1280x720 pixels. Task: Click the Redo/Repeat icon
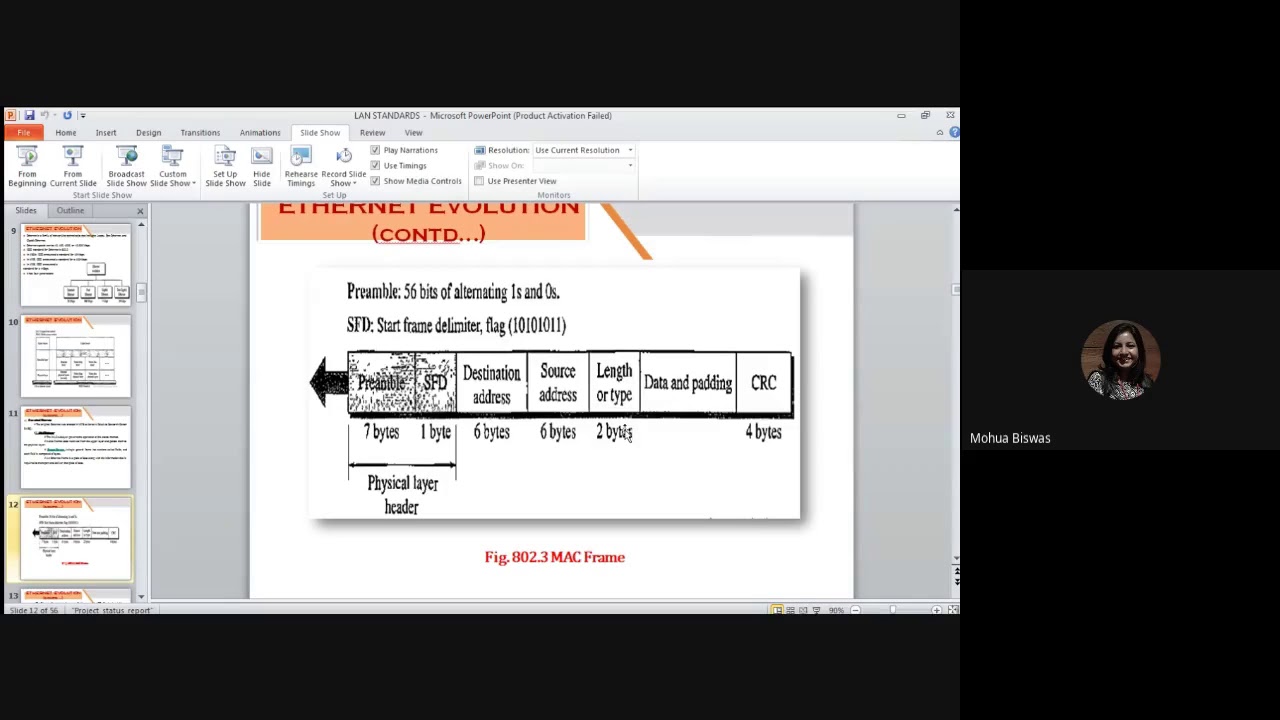(67, 115)
